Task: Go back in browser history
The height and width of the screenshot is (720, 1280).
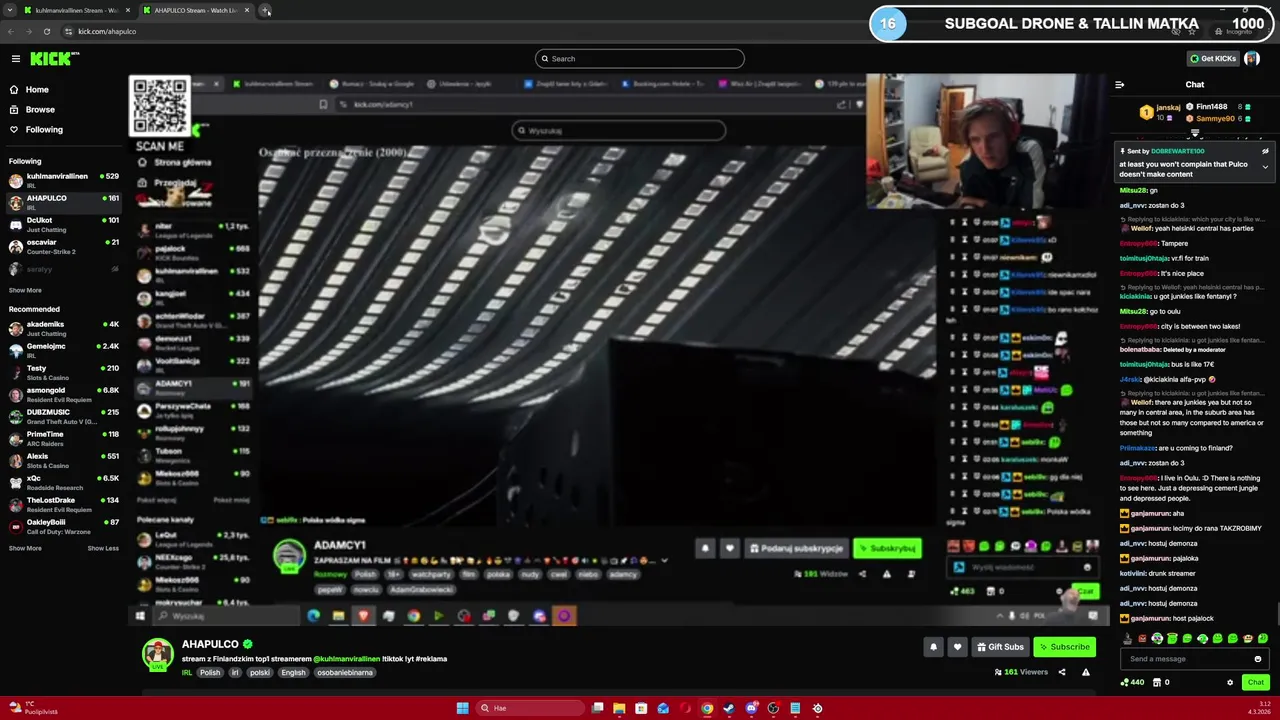Action: pyautogui.click(x=11, y=31)
